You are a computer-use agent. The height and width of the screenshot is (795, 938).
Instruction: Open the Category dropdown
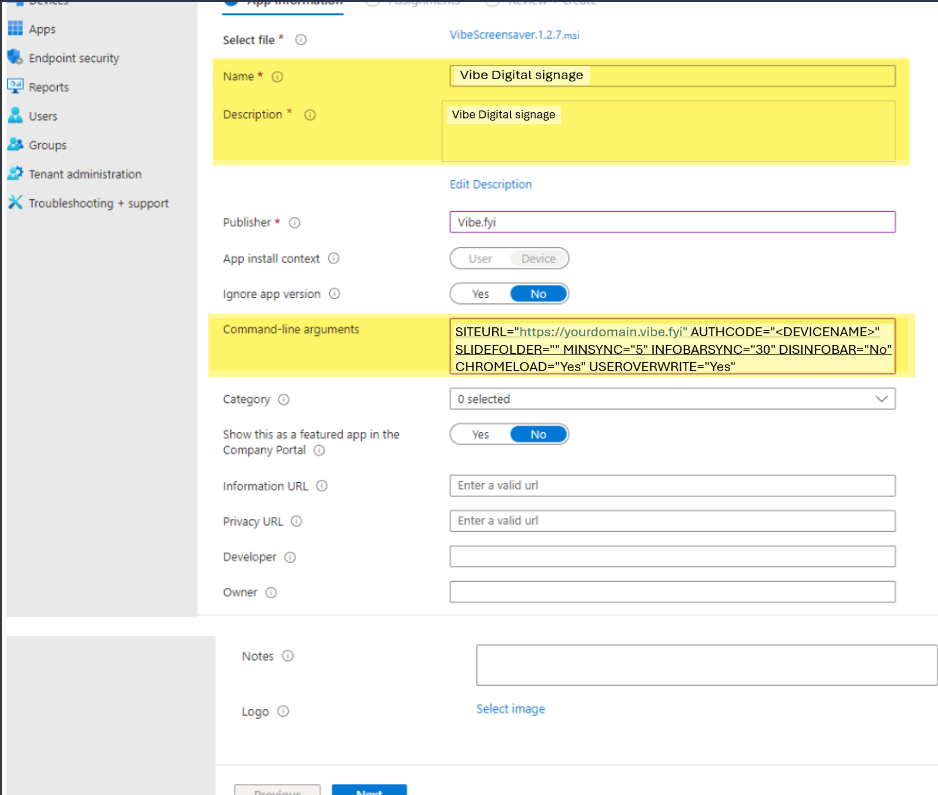(x=672, y=399)
